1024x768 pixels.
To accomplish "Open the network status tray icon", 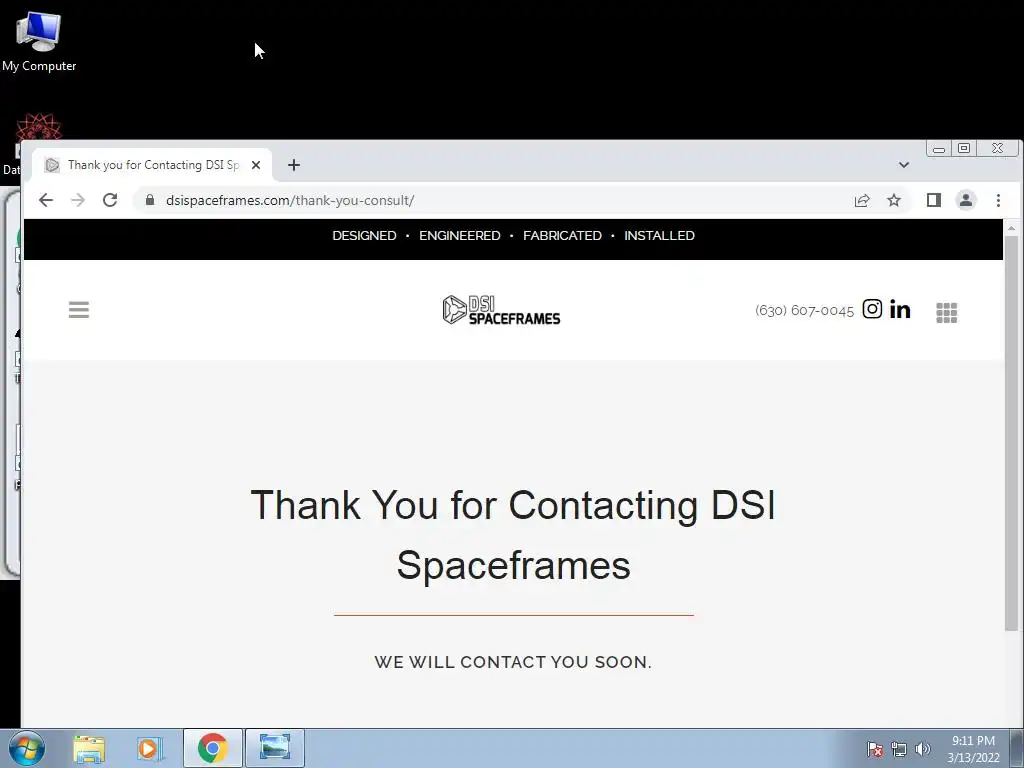I will (x=899, y=749).
